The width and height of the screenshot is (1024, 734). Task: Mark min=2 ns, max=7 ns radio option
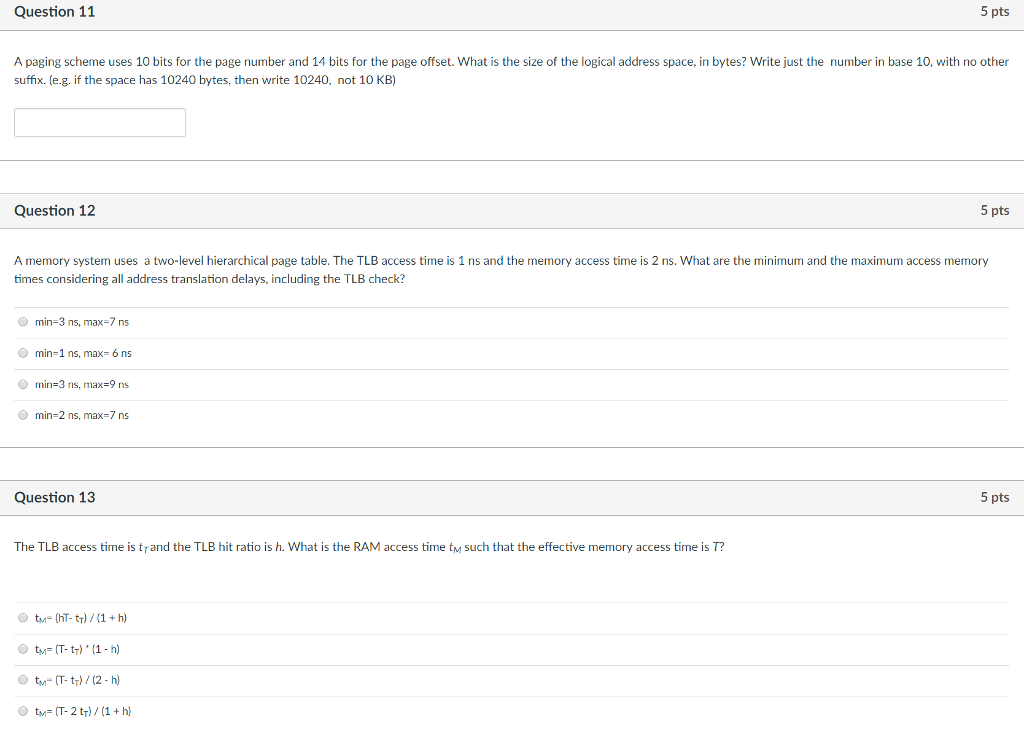coord(23,415)
